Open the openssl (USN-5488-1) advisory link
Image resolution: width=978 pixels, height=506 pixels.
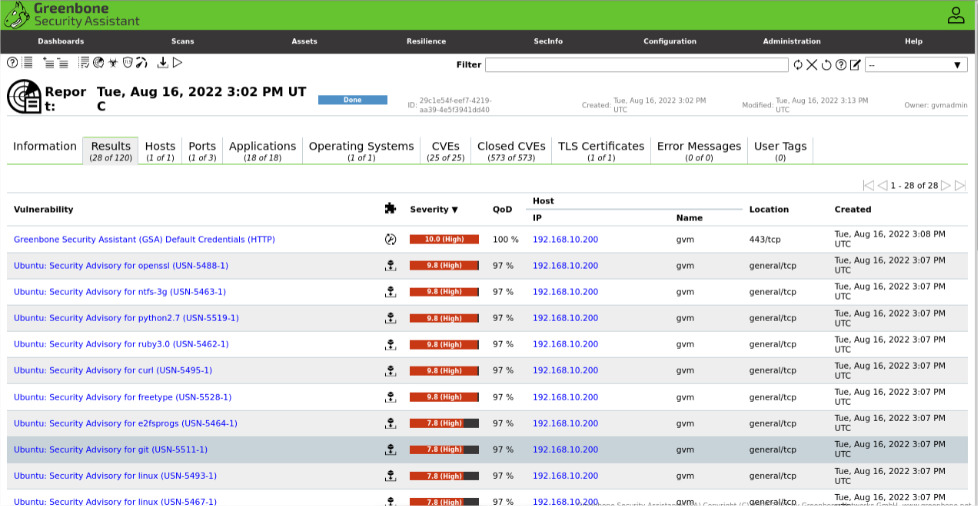[121, 266]
